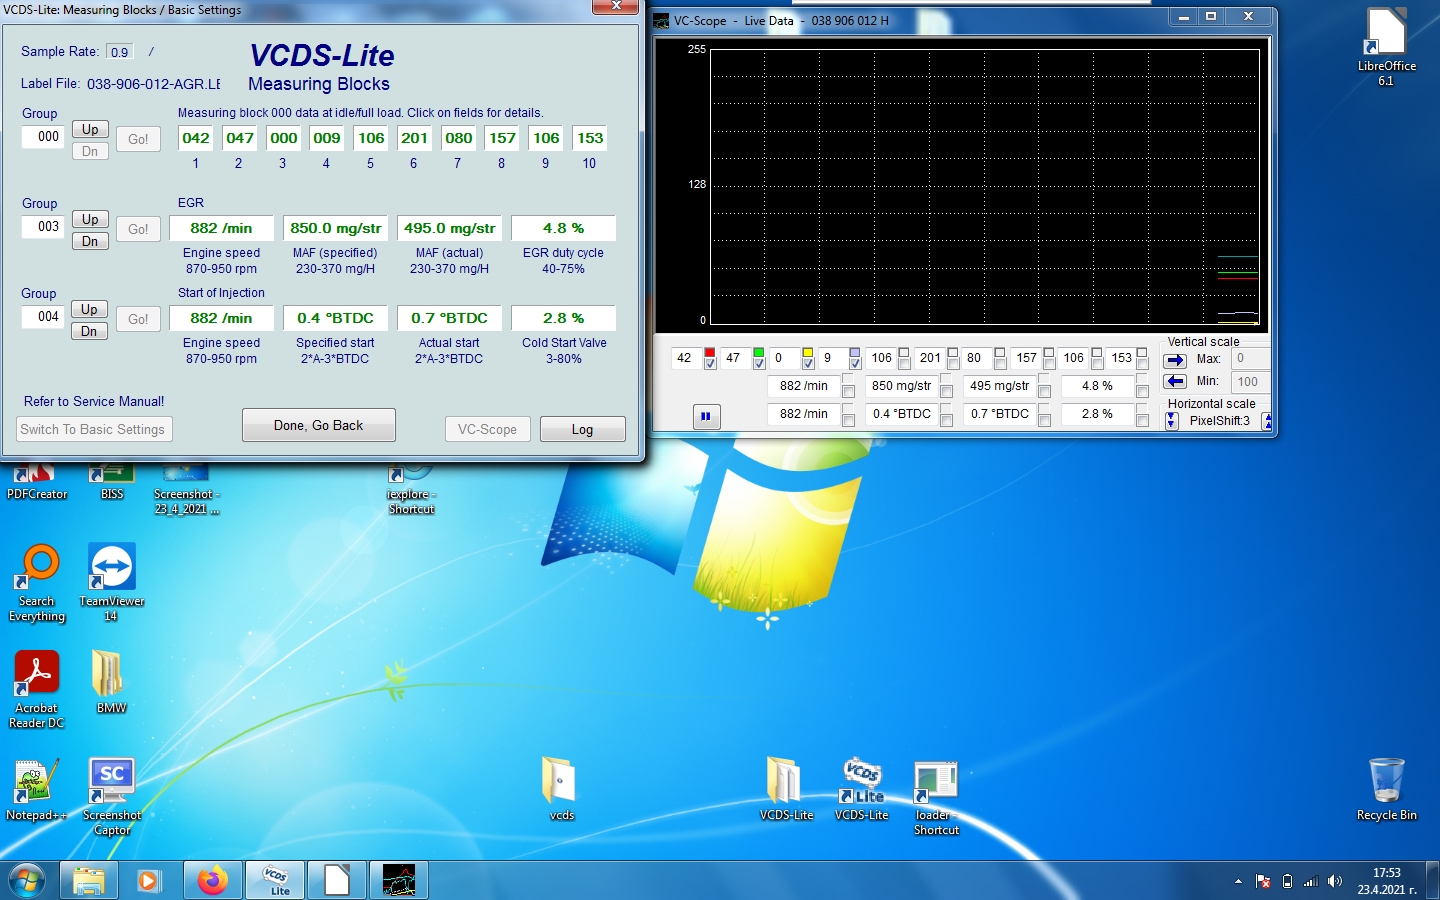Click the Group 000 number input field
Viewport: 1440px width, 900px height.
[44, 137]
